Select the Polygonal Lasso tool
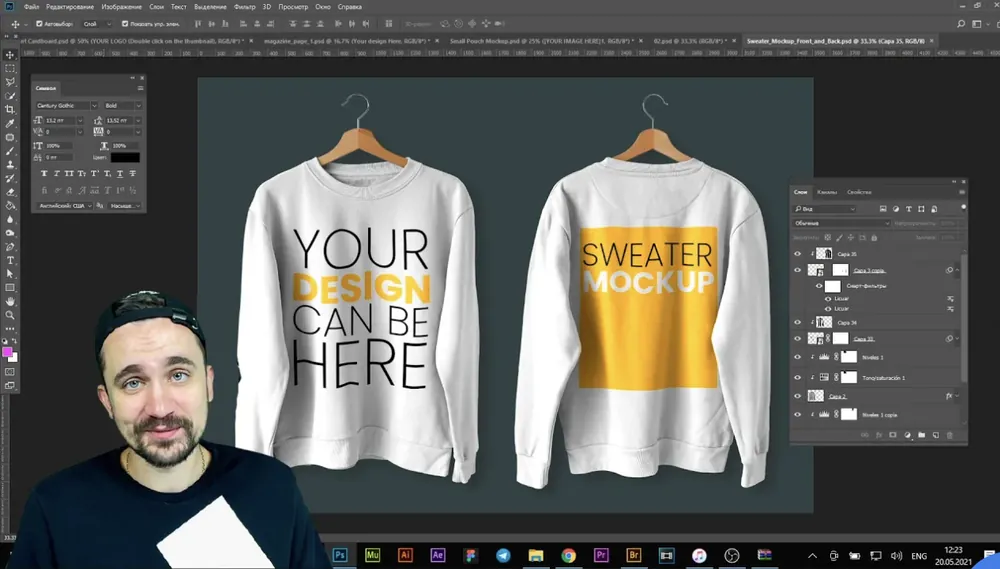Screen dimensions: 1000x569 click(10, 82)
